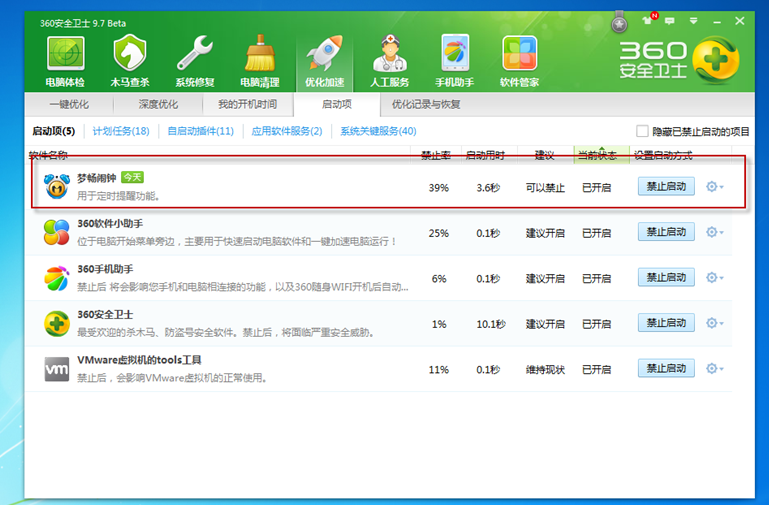769x505 pixels.
Task: Open gear dropdown for 360手机助手 row
Action: tap(715, 278)
